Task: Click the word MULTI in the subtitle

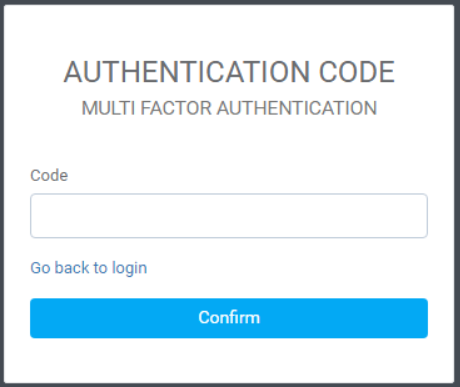Action: tap(108, 108)
